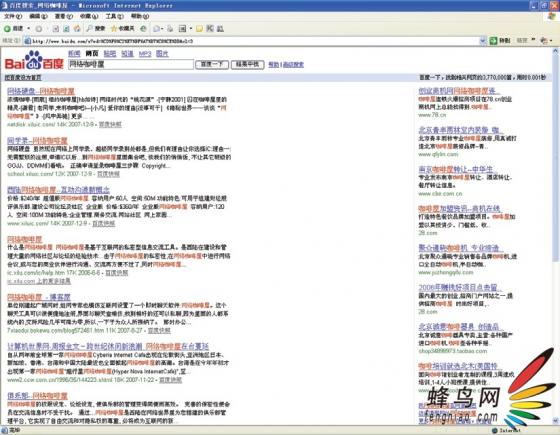Click set Baidu as homepage link
Screen dimensions: 560x435
click(x=23, y=78)
